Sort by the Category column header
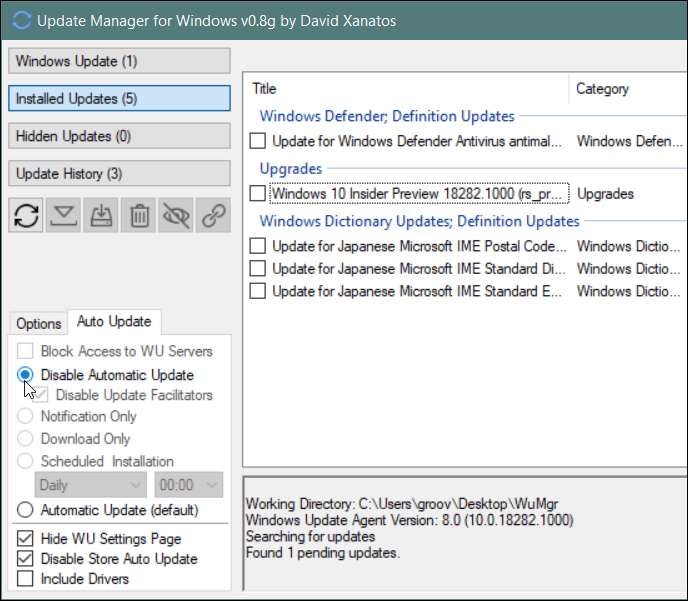The width and height of the screenshot is (688, 601). click(628, 89)
